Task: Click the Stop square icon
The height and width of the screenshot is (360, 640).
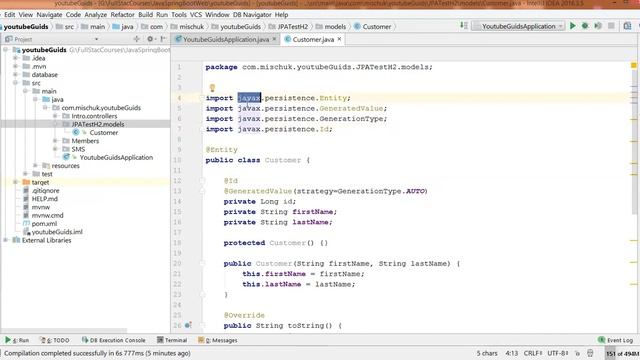Action: coord(611,26)
